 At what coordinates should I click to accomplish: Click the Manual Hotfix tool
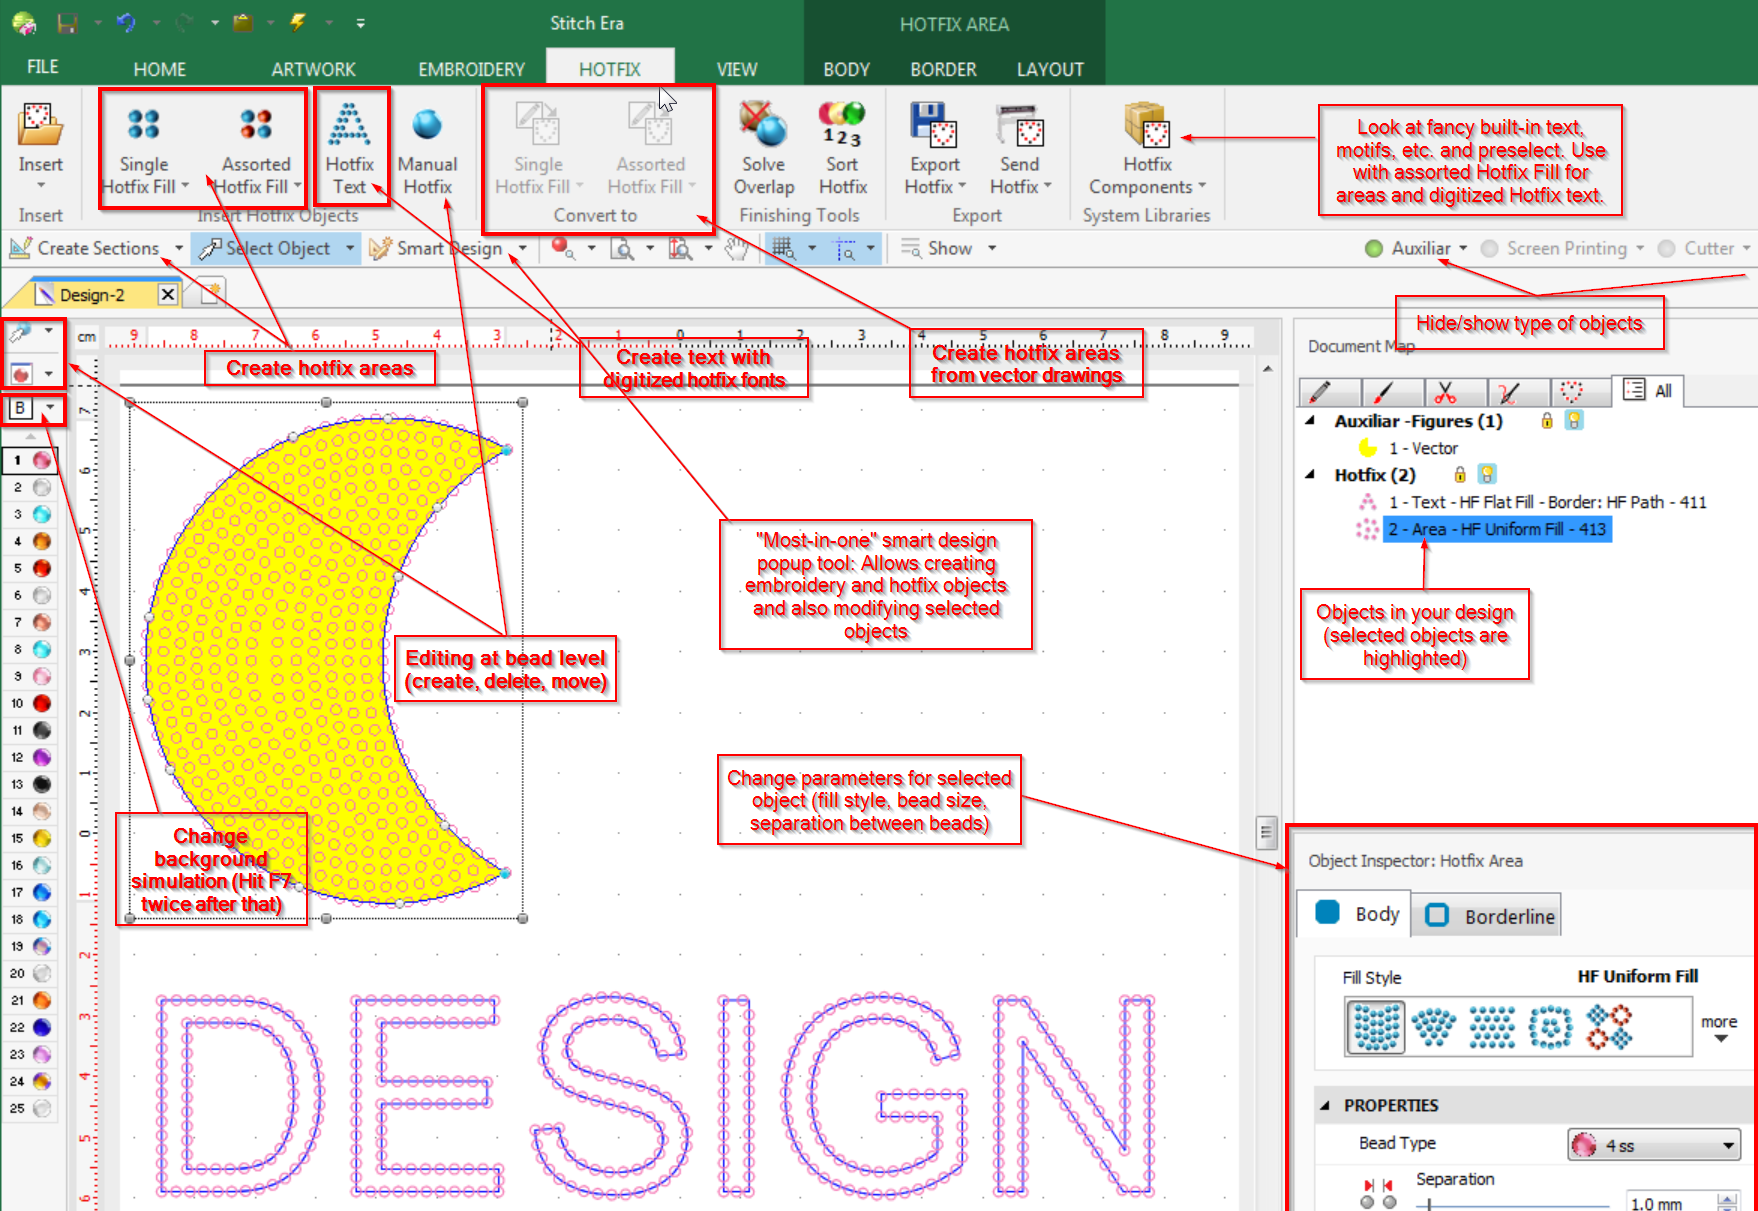point(427,150)
